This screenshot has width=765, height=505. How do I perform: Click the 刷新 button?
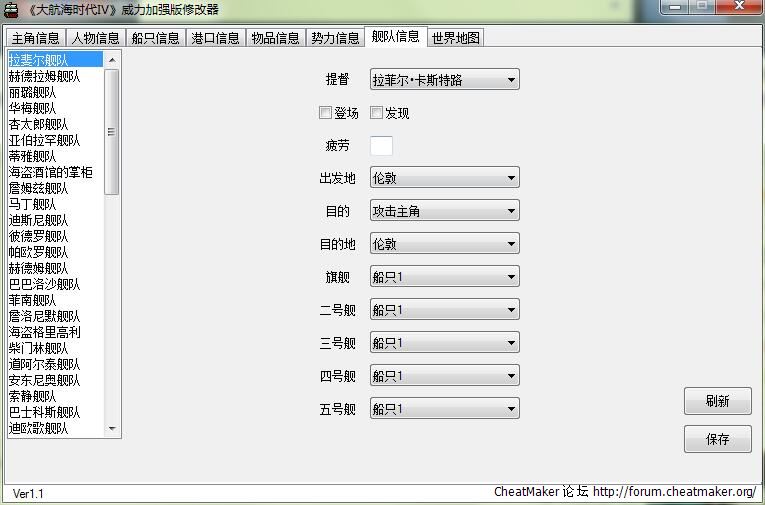[x=718, y=401]
